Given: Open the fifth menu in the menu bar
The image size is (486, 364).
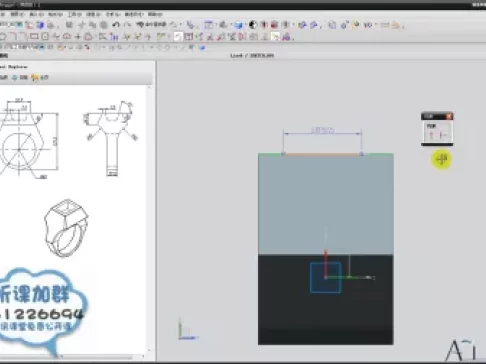Looking at the screenshot, I should (x=75, y=14).
